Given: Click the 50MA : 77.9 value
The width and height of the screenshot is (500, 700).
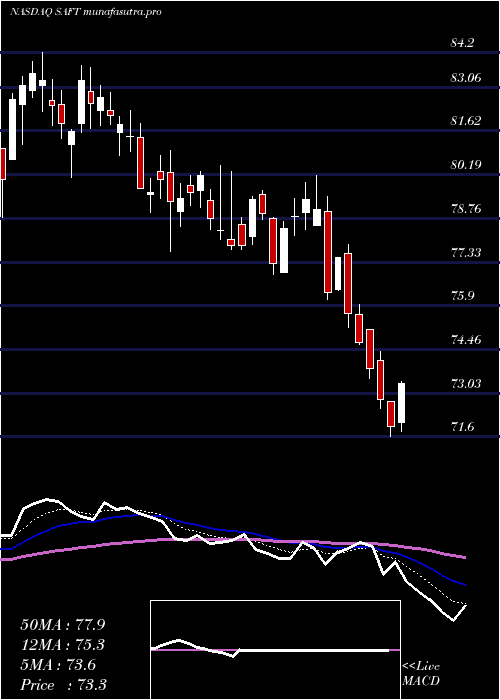Looking at the screenshot, I should (x=63, y=625).
